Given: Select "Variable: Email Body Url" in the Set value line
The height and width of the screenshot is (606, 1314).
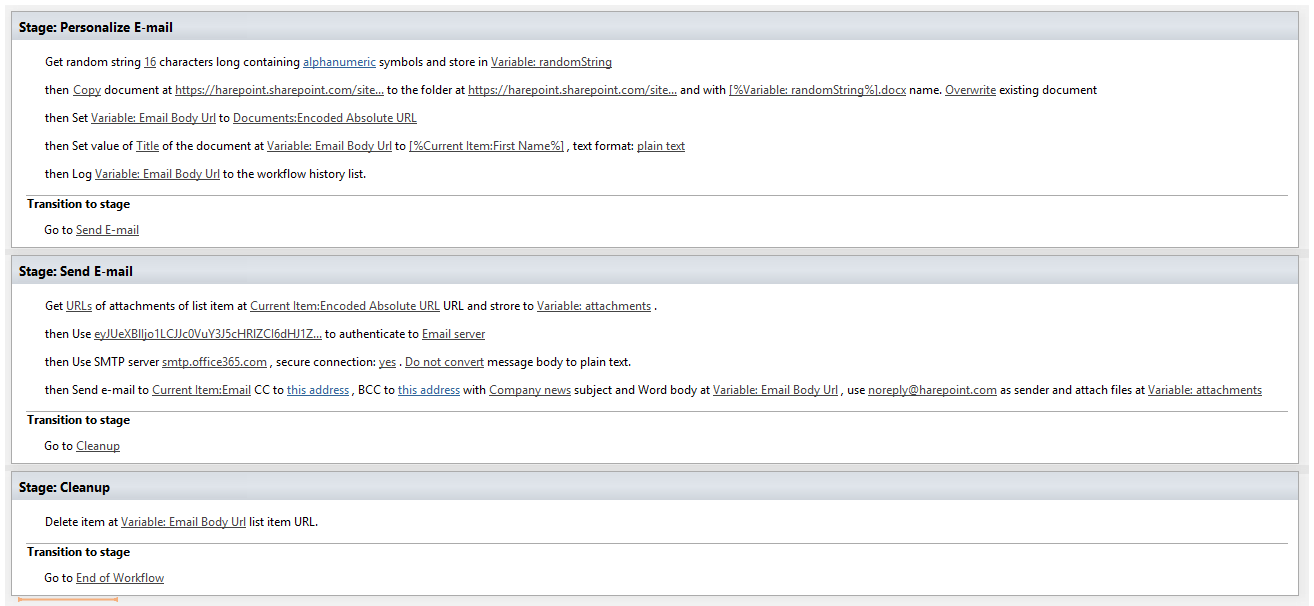Looking at the screenshot, I should 329,146.
